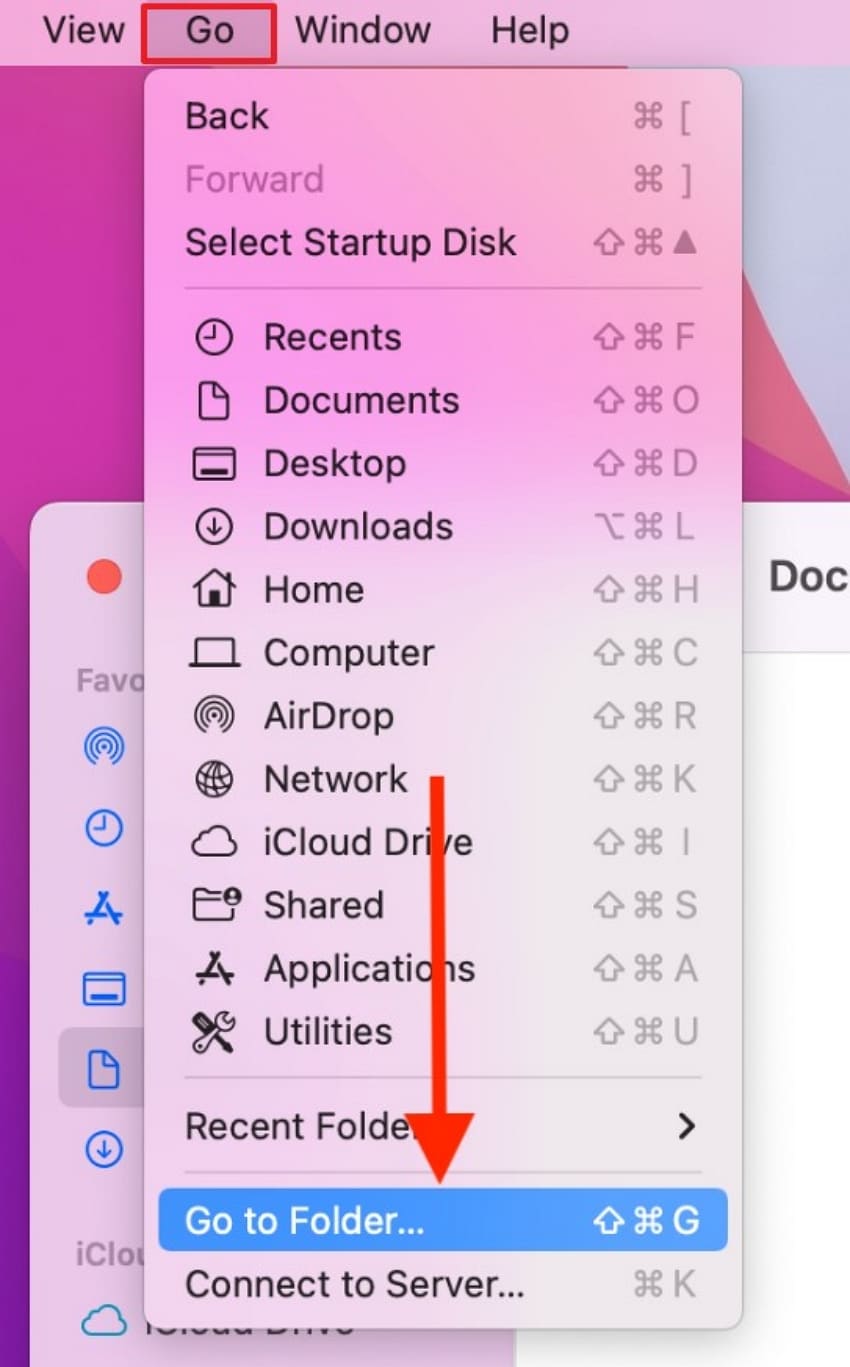Screen dimensions: 850x1367
Task: Click the Applications icon in Go menu
Action: 213,968
